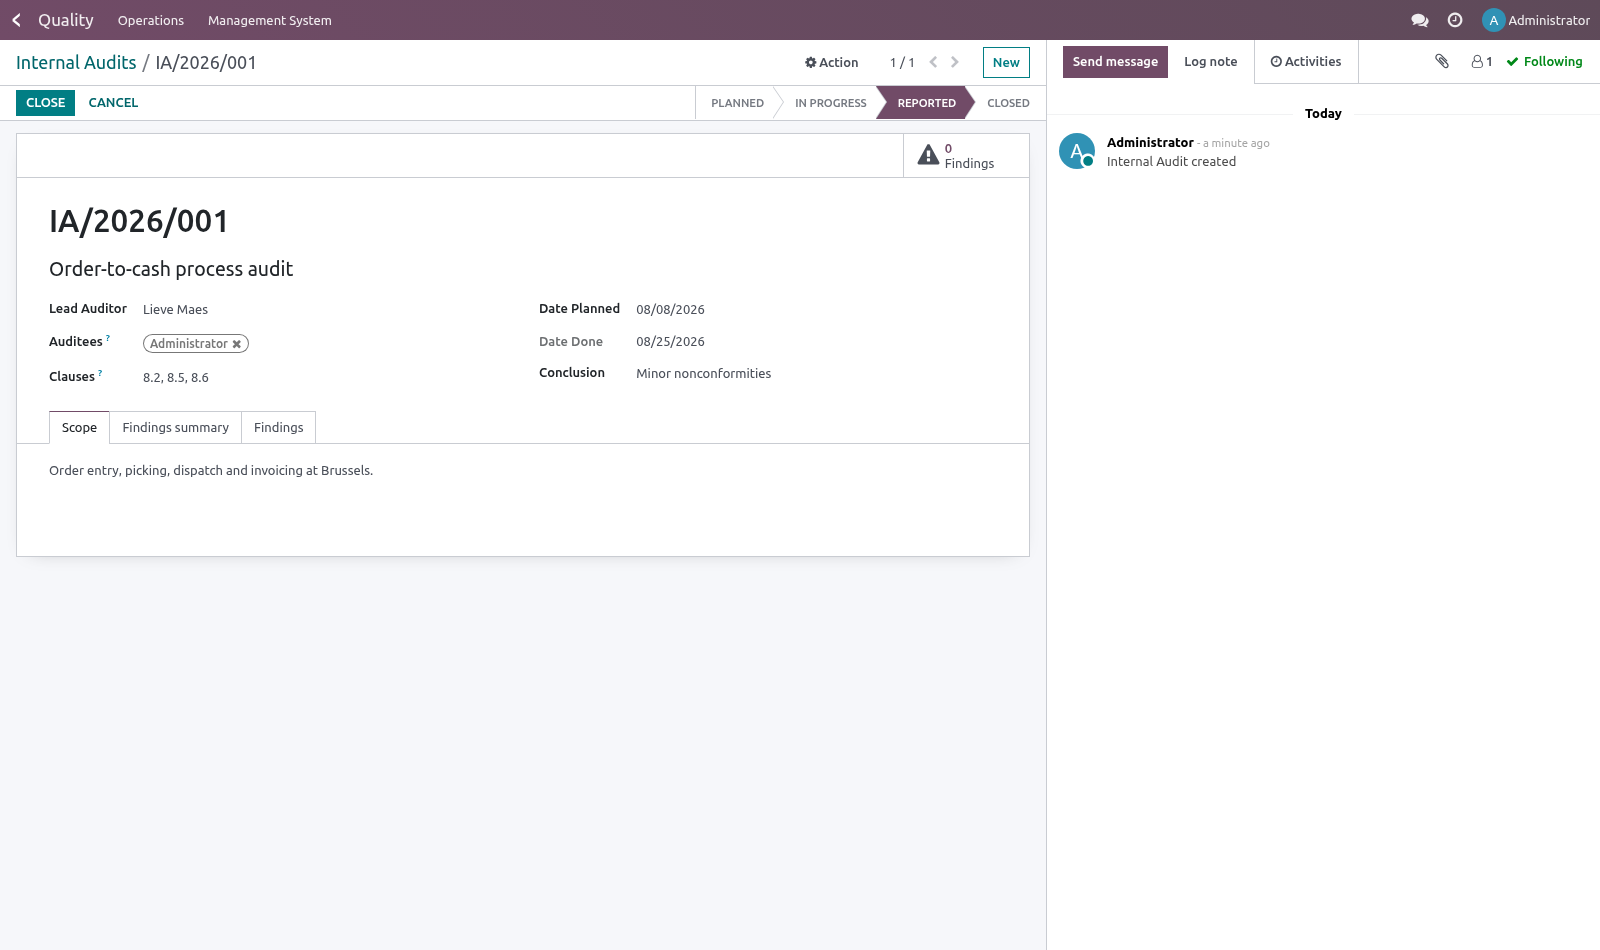Set status to PLANNED stage

(737, 103)
